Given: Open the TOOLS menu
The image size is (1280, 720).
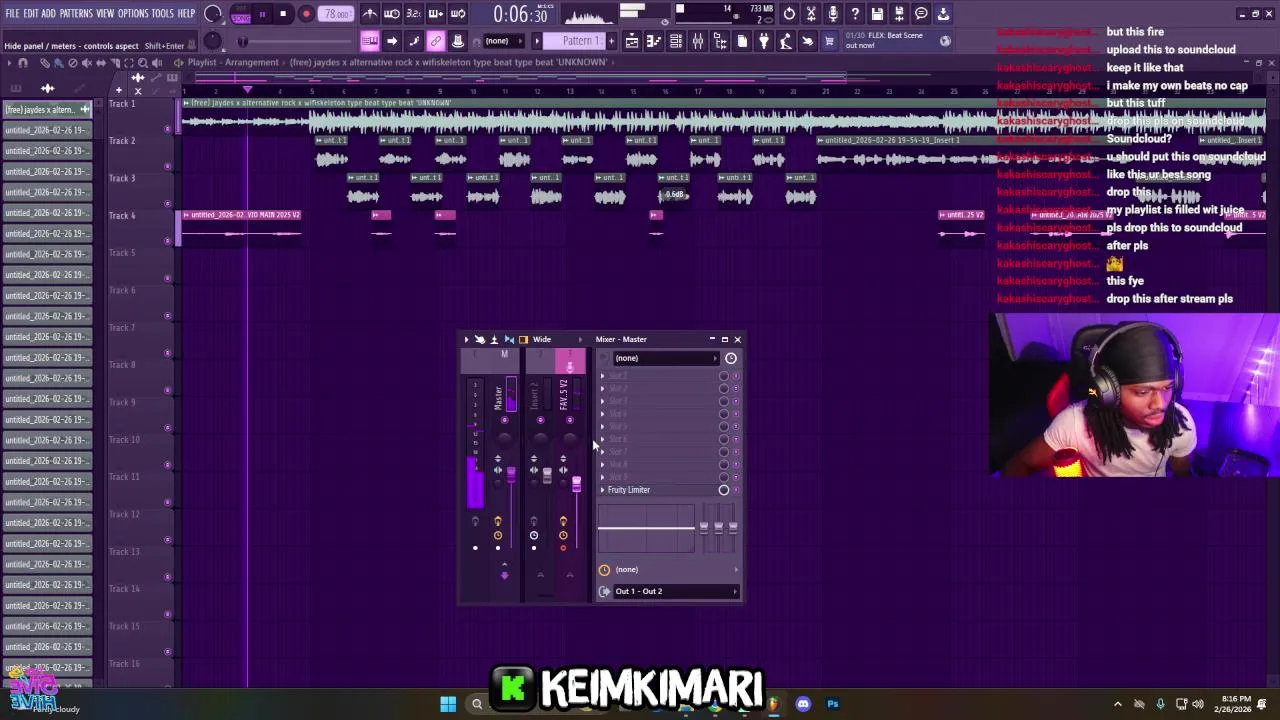Looking at the screenshot, I should [162, 14].
